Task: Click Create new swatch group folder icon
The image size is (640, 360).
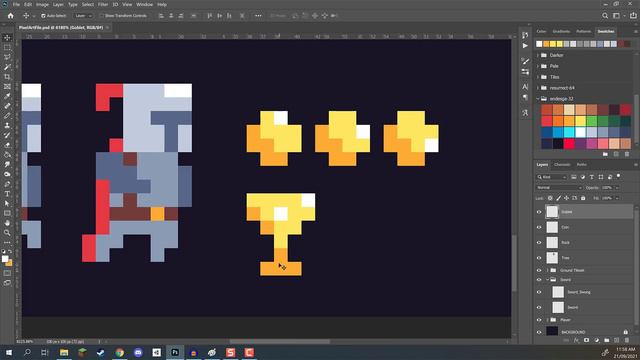Action: pyautogui.click(x=605, y=154)
